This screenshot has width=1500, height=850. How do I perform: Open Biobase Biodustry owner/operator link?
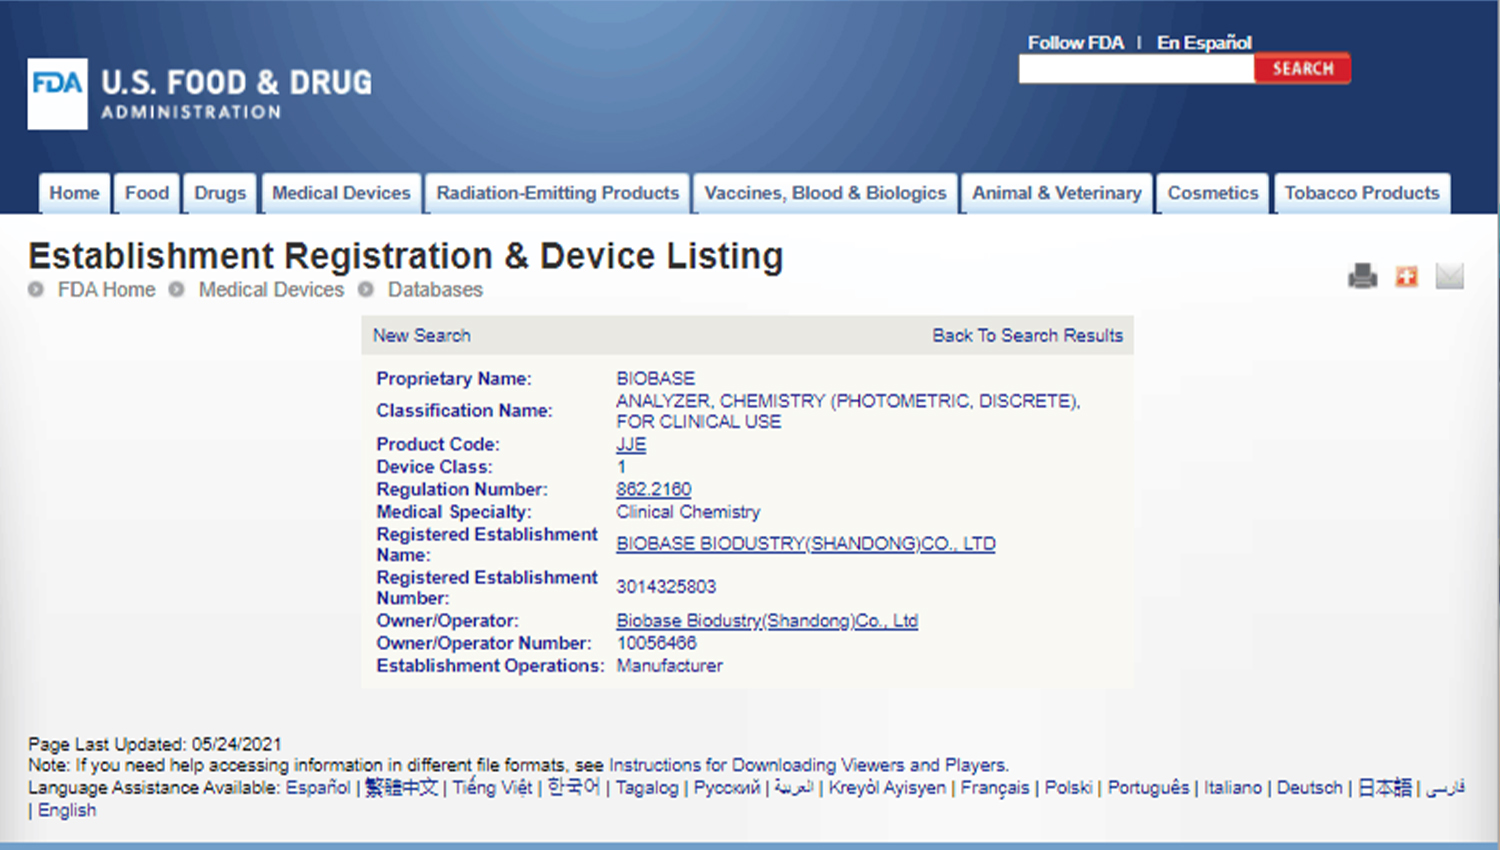pos(767,621)
